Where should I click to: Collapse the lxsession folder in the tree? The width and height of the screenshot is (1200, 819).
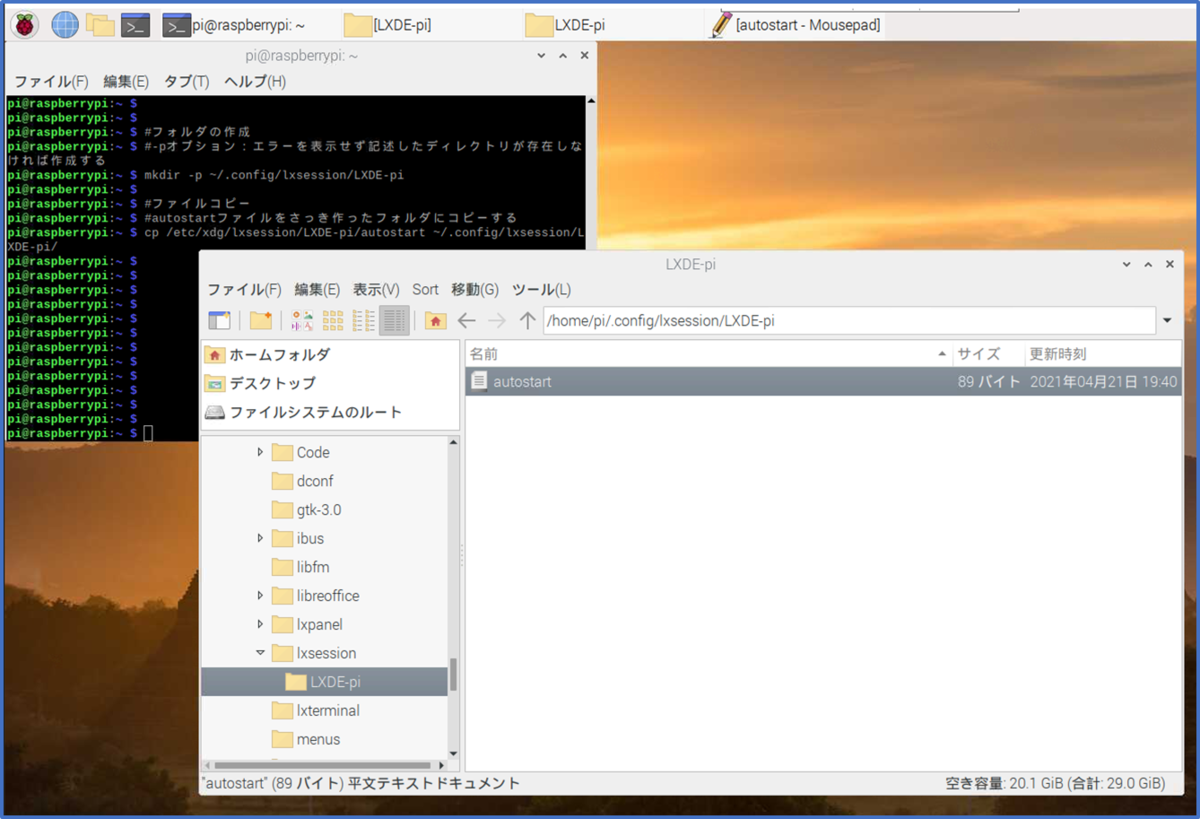click(260, 652)
